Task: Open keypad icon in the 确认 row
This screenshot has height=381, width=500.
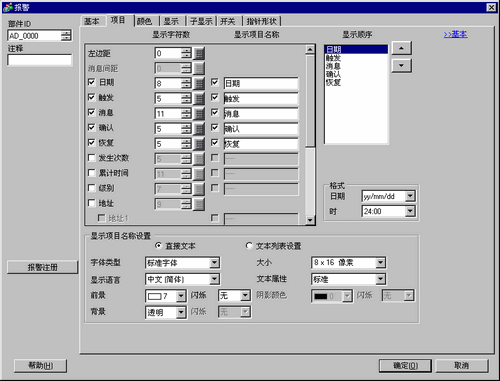Action: pos(199,129)
